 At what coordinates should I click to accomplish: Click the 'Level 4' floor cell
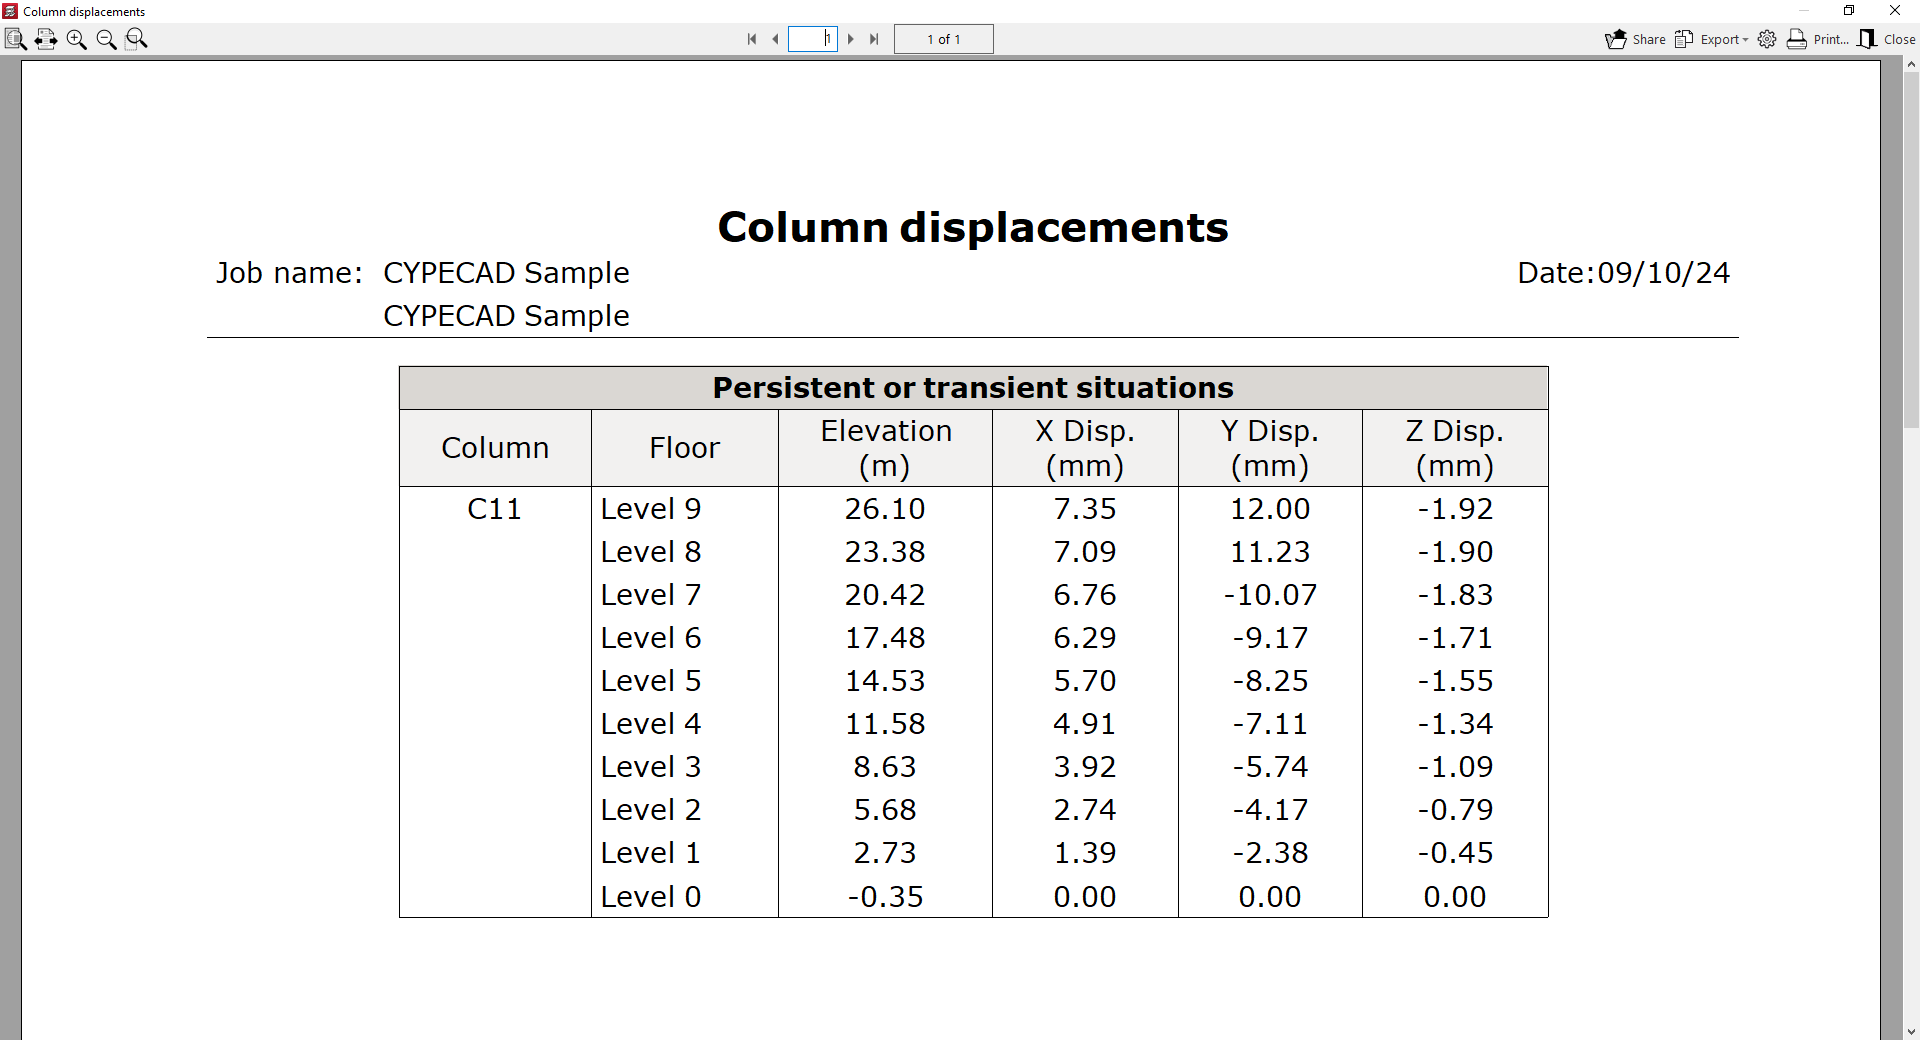coord(651,724)
